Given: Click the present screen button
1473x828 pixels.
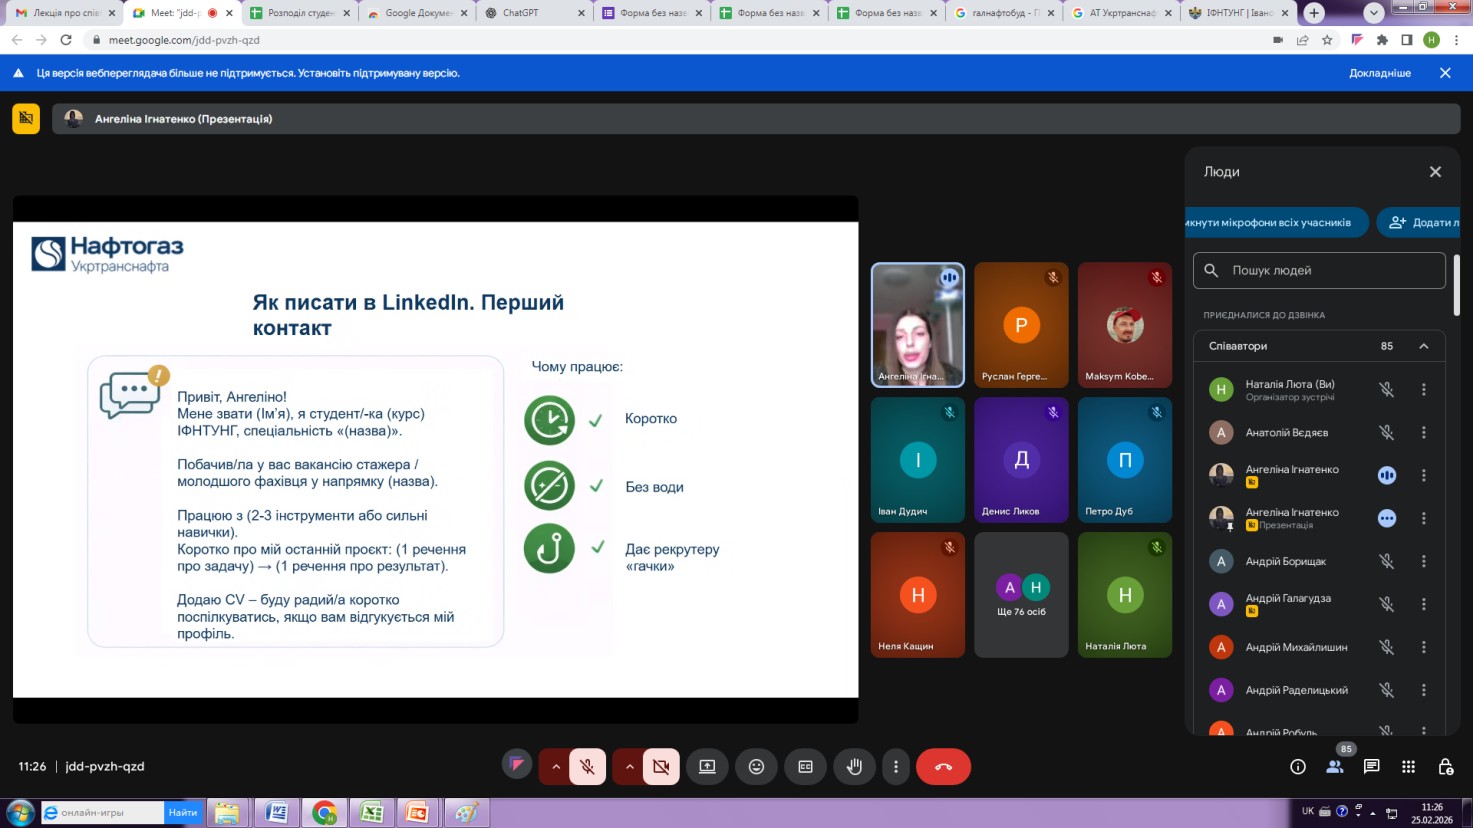Looking at the screenshot, I should point(707,767).
